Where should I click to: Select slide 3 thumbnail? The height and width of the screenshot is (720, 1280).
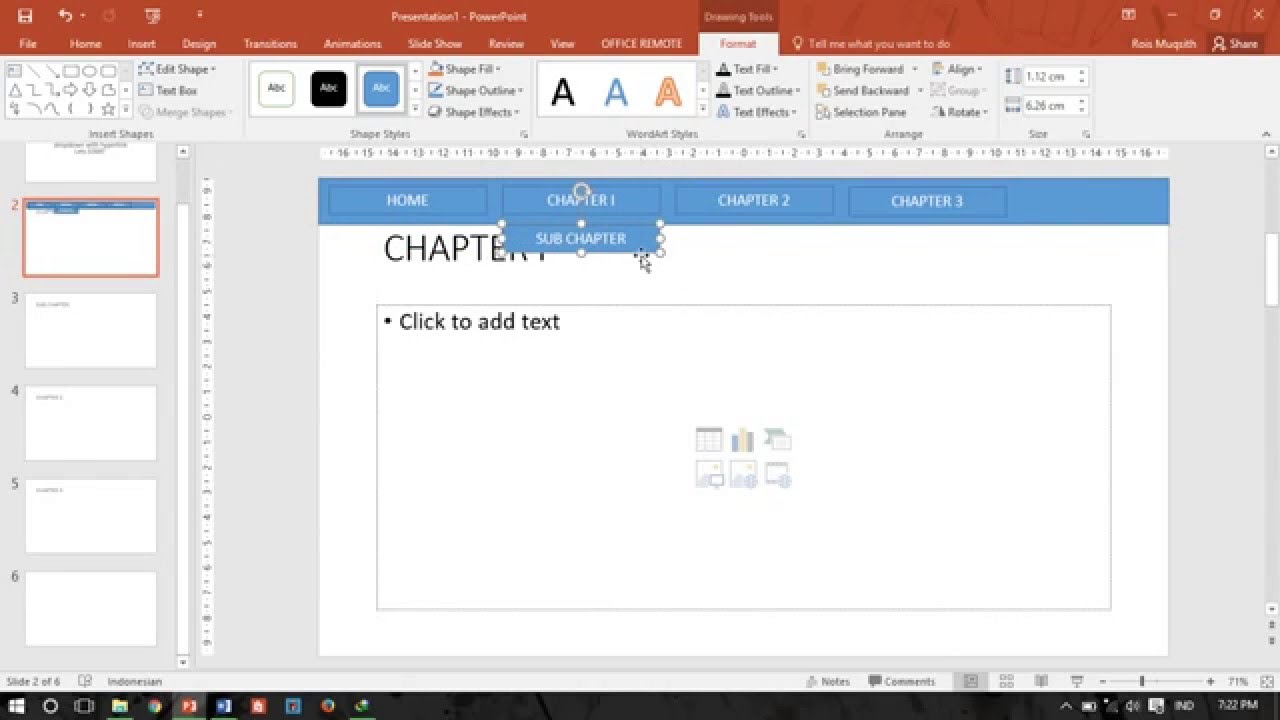click(x=91, y=330)
